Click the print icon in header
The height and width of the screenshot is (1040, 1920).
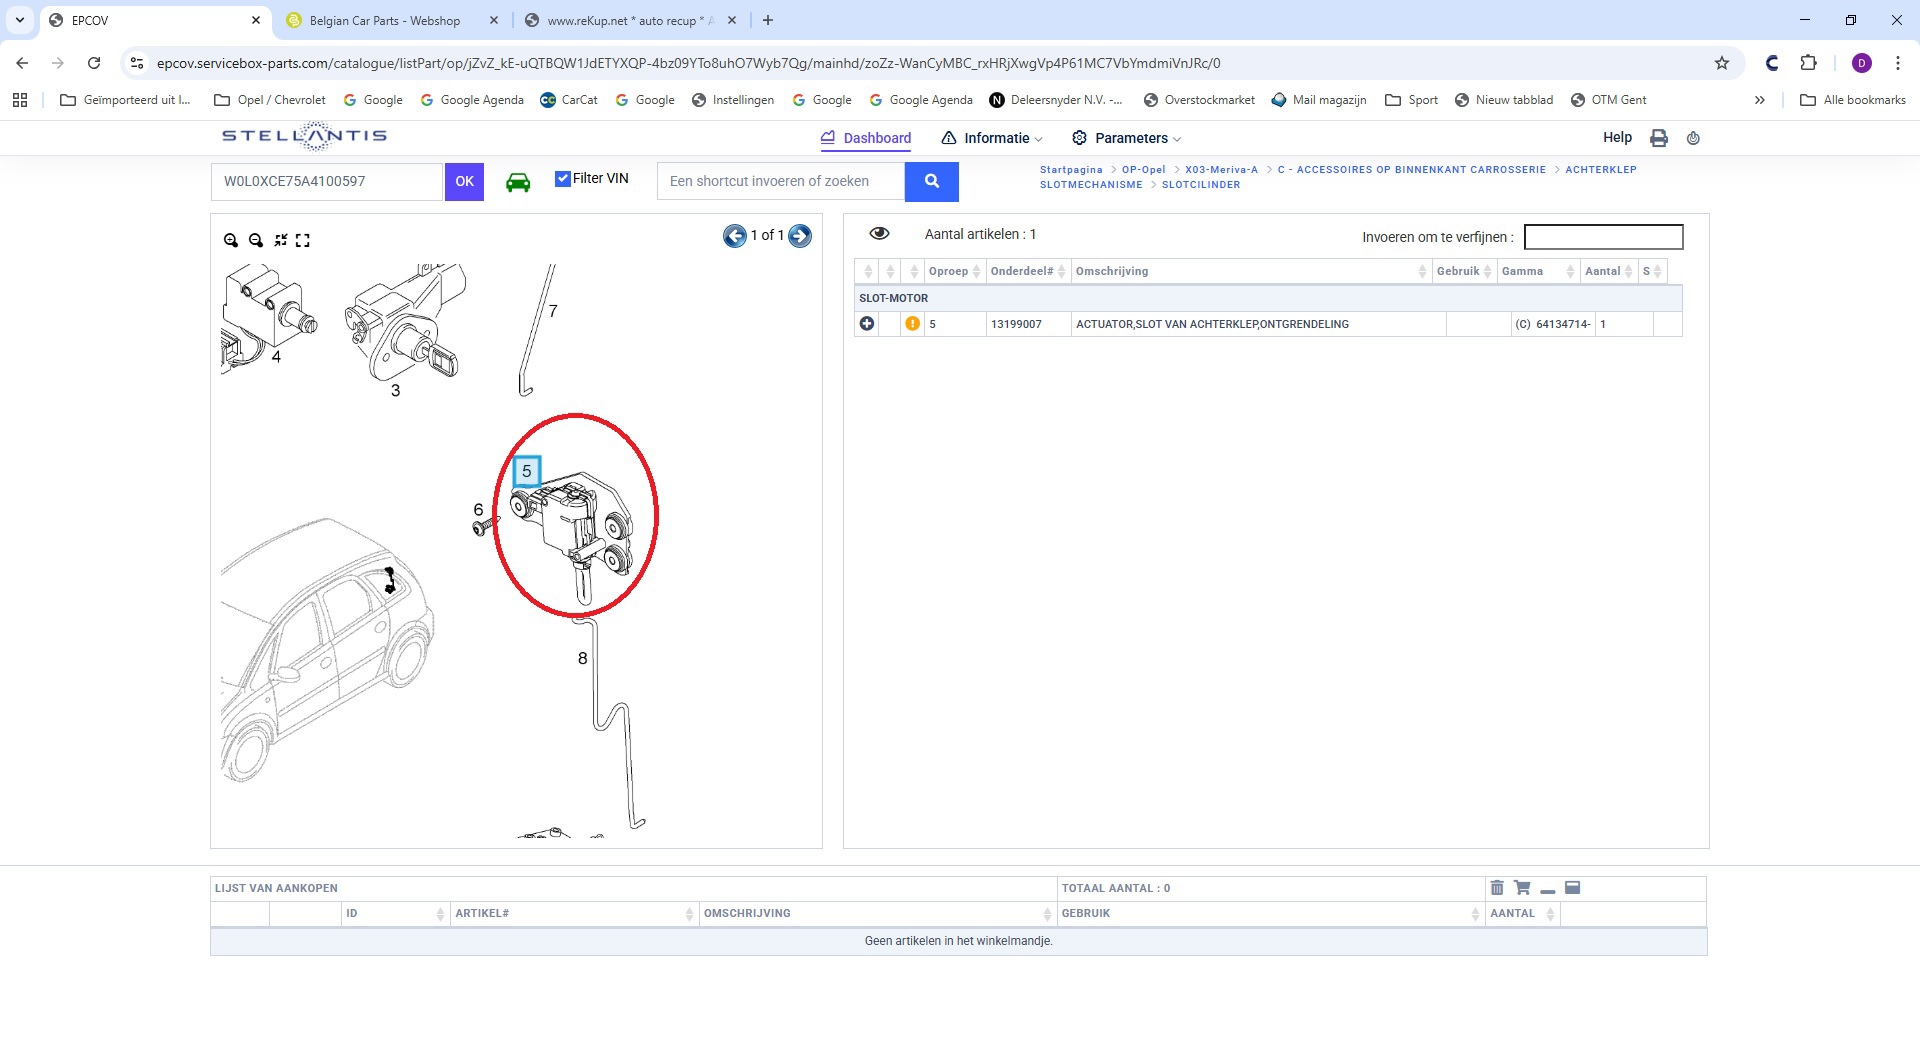pos(1659,138)
